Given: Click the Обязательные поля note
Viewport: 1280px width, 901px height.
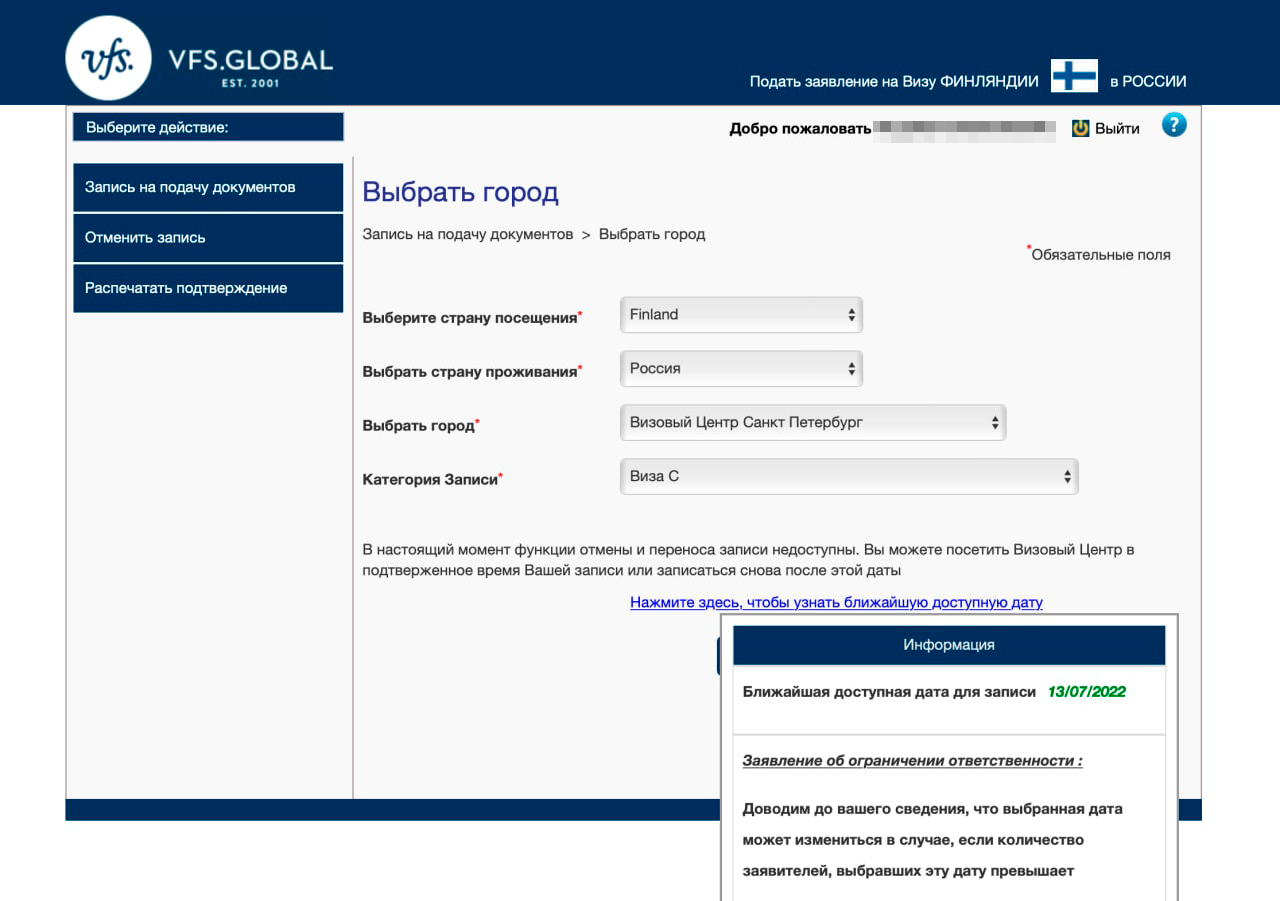Looking at the screenshot, I should click(x=1100, y=254).
